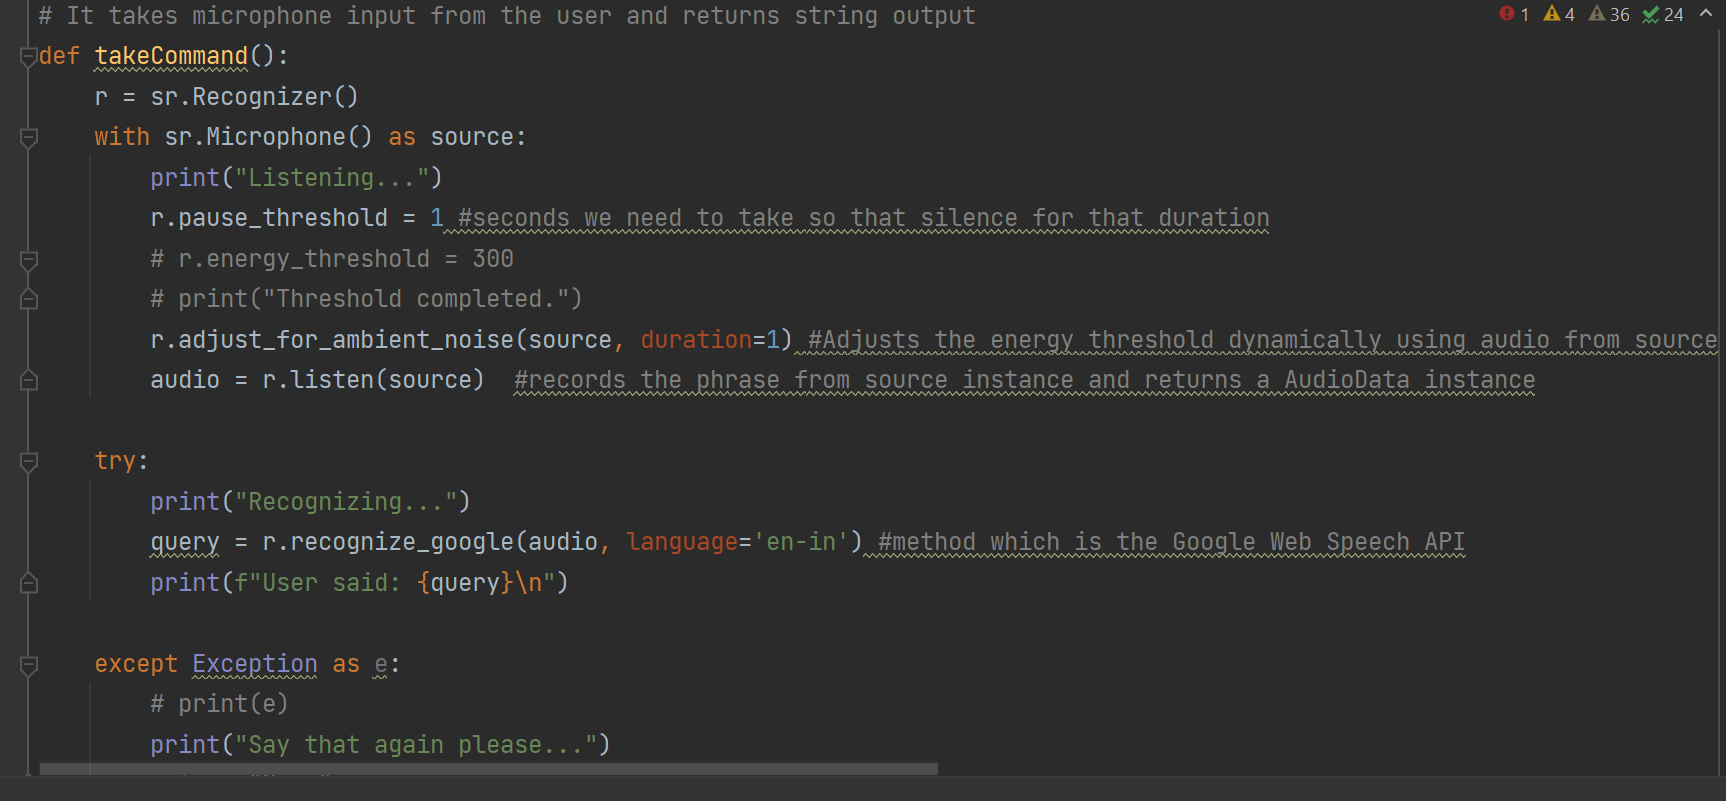Image resolution: width=1726 pixels, height=801 pixels.
Task: Click the horizontal scrollbar at editor bottom
Action: coord(488,769)
